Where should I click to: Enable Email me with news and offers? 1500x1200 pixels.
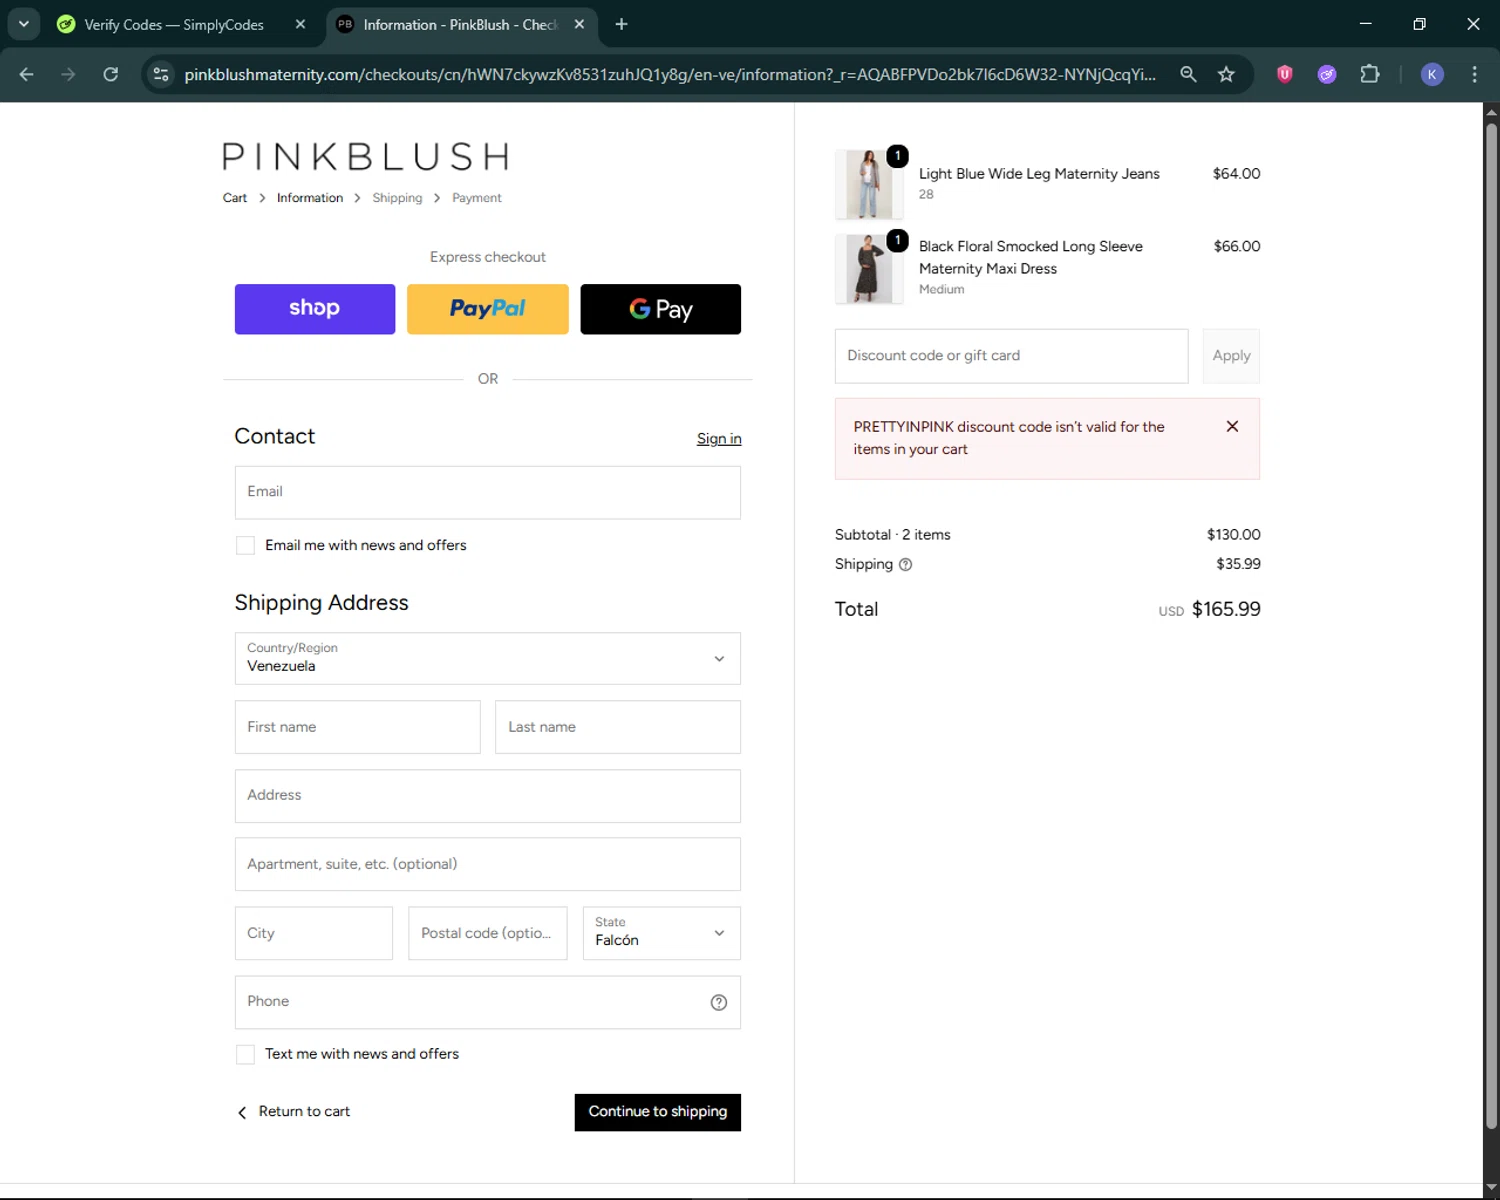point(245,545)
